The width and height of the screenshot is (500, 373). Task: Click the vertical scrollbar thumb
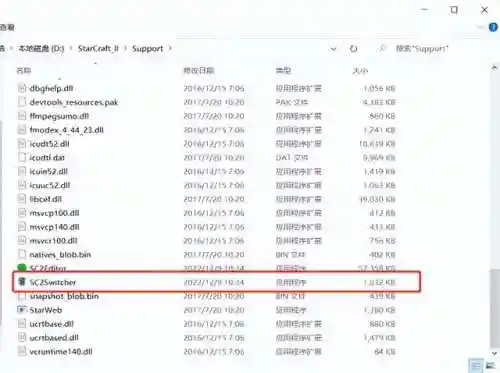495,308
